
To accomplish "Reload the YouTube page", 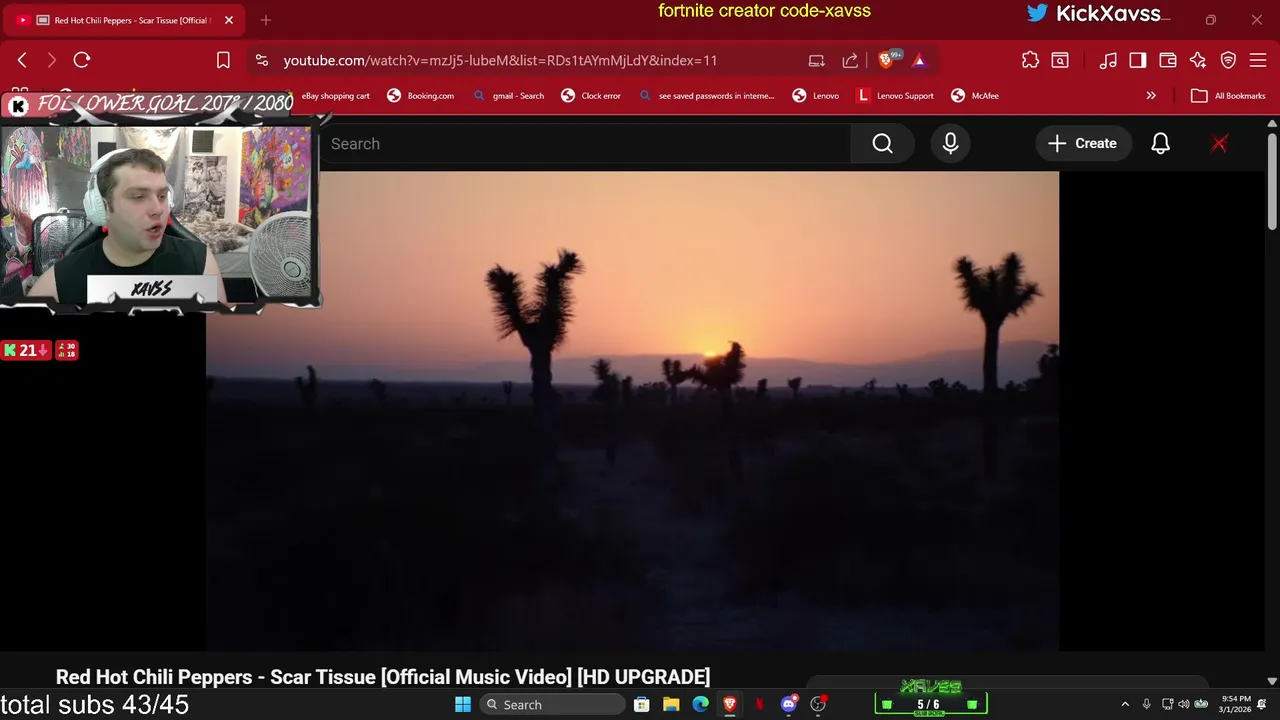I will [x=82, y=60].
